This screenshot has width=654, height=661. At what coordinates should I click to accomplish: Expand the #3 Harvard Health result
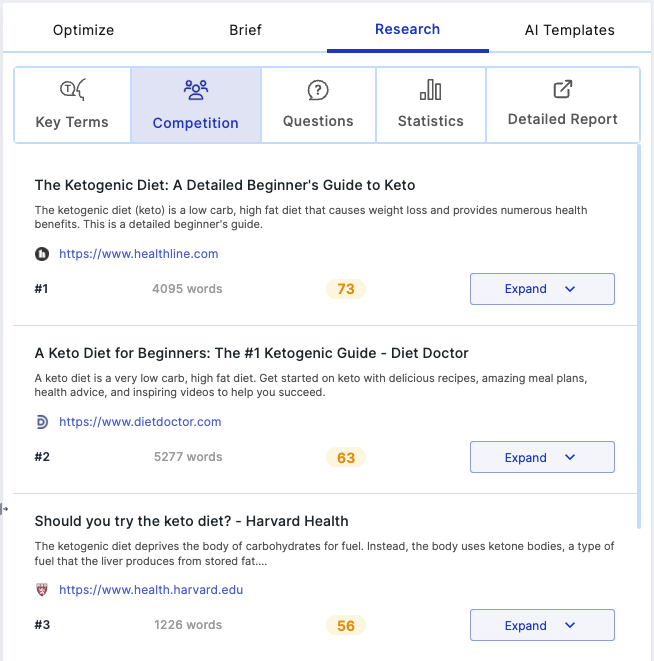click(x=542, y=625)
